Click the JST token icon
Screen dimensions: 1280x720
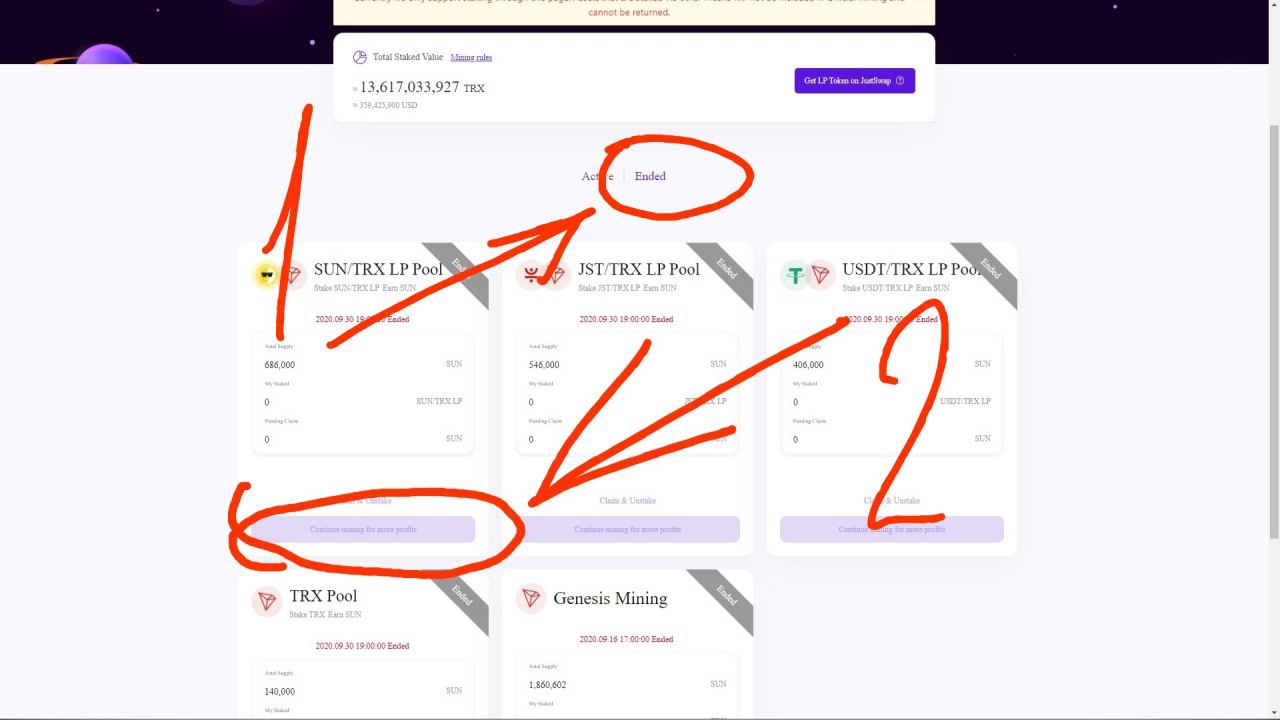(530, 275)
